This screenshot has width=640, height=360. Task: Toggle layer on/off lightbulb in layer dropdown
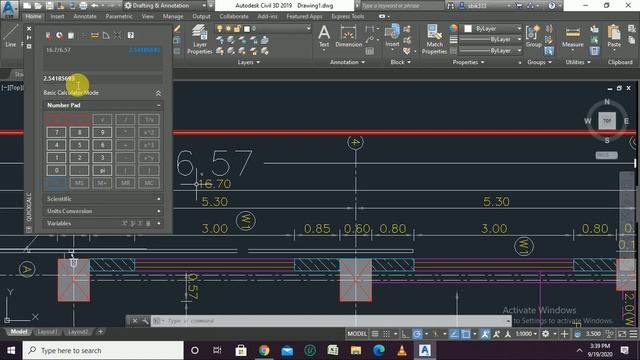click(220, 28)
